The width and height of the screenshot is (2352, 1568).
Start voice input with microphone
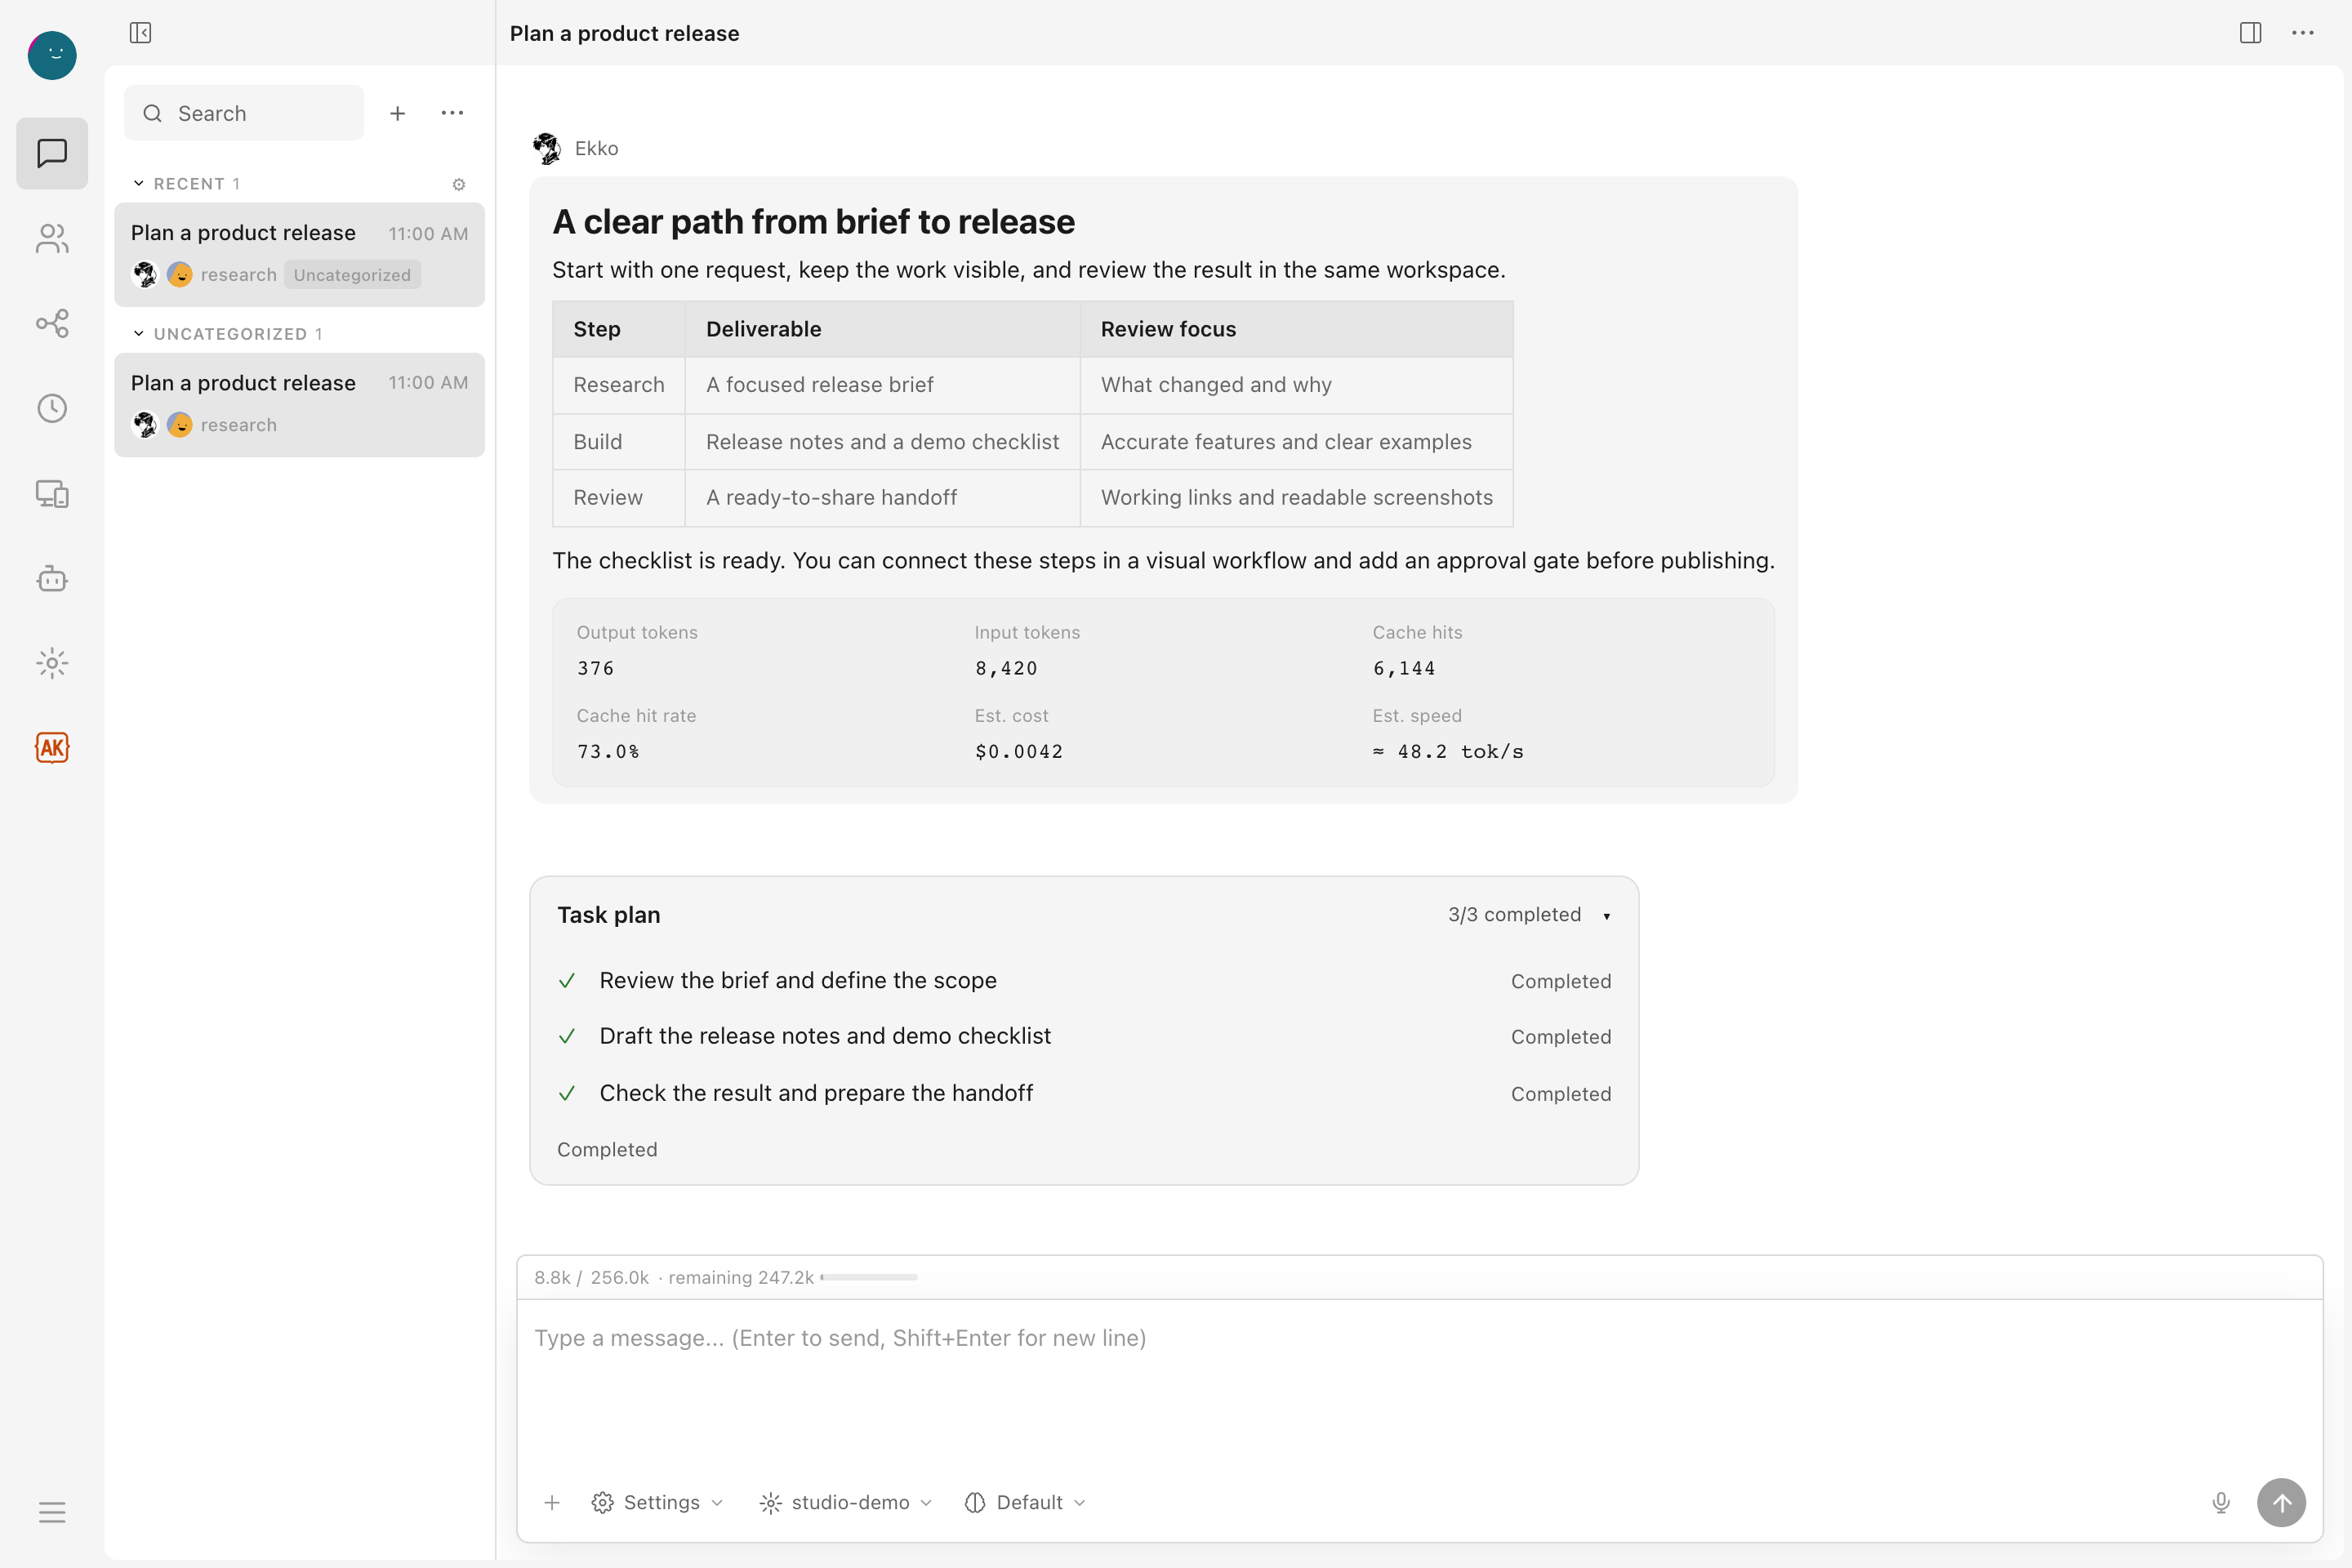click(x=2220, y=1502)
